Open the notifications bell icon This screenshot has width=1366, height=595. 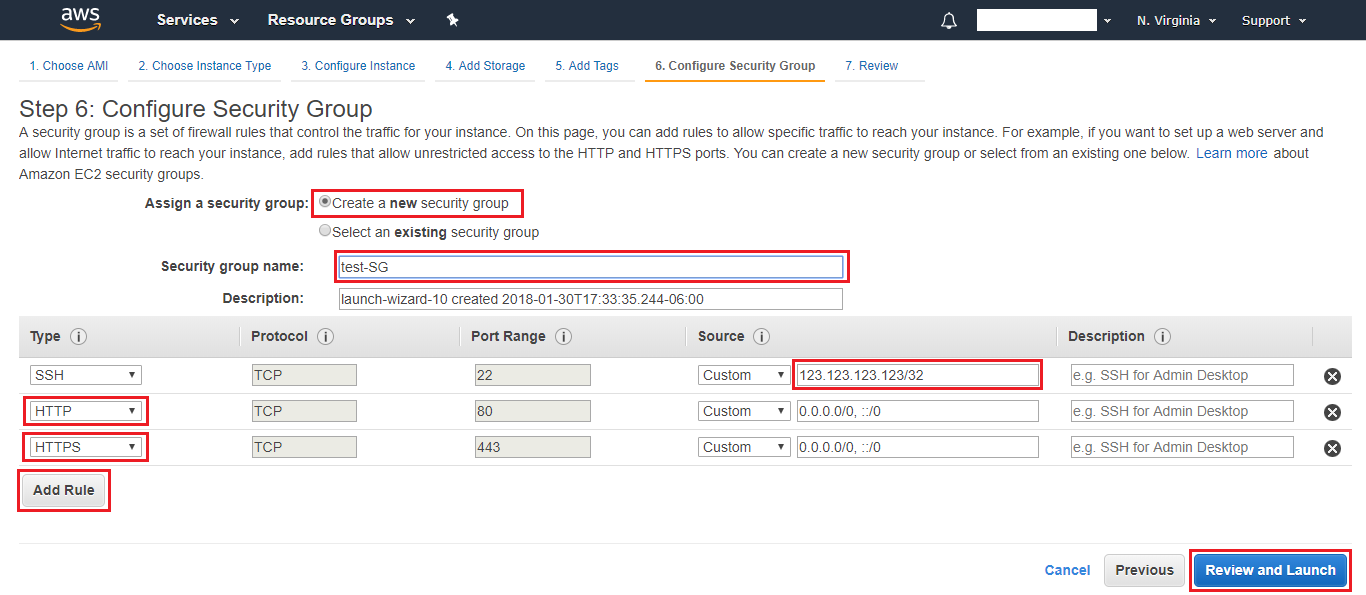tap(949, 21)
